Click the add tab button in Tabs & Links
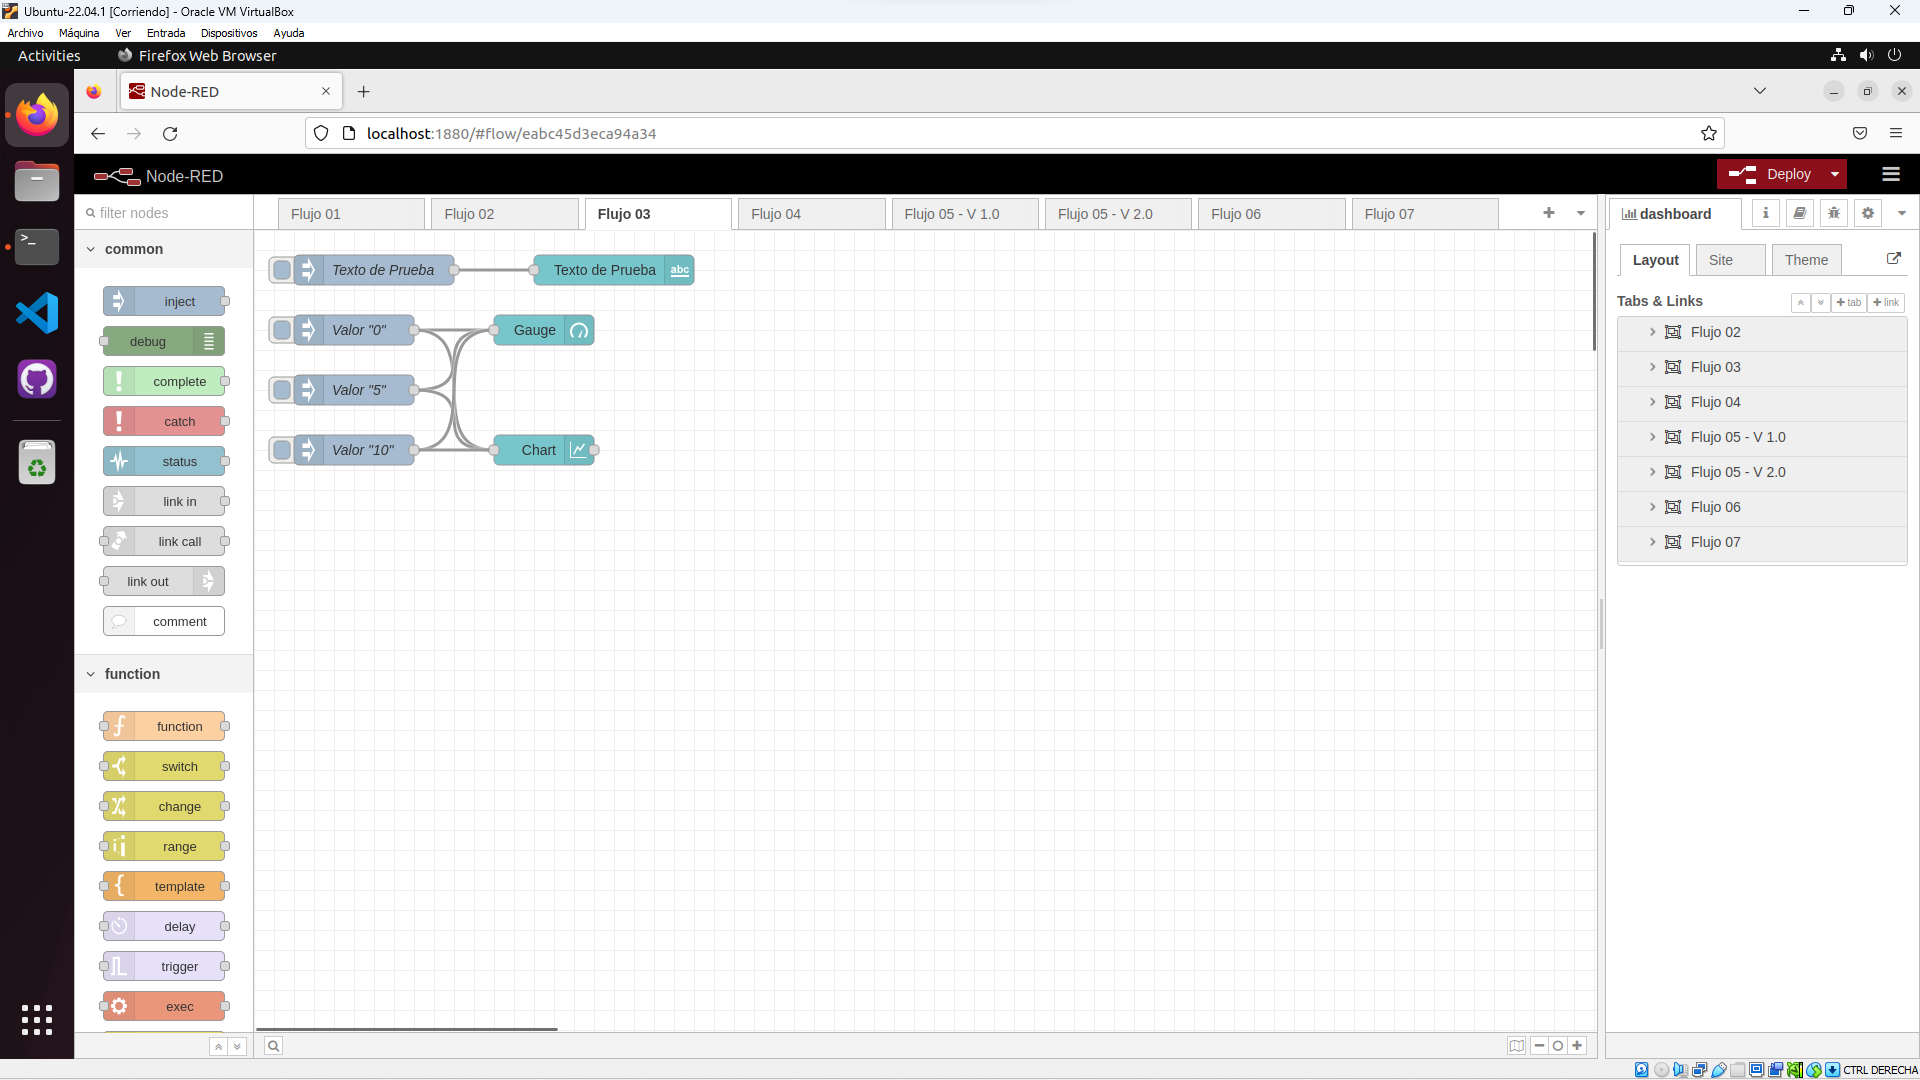Image resolution: width=1920 pixels, height=1080 pixels. pos(1848,302)
